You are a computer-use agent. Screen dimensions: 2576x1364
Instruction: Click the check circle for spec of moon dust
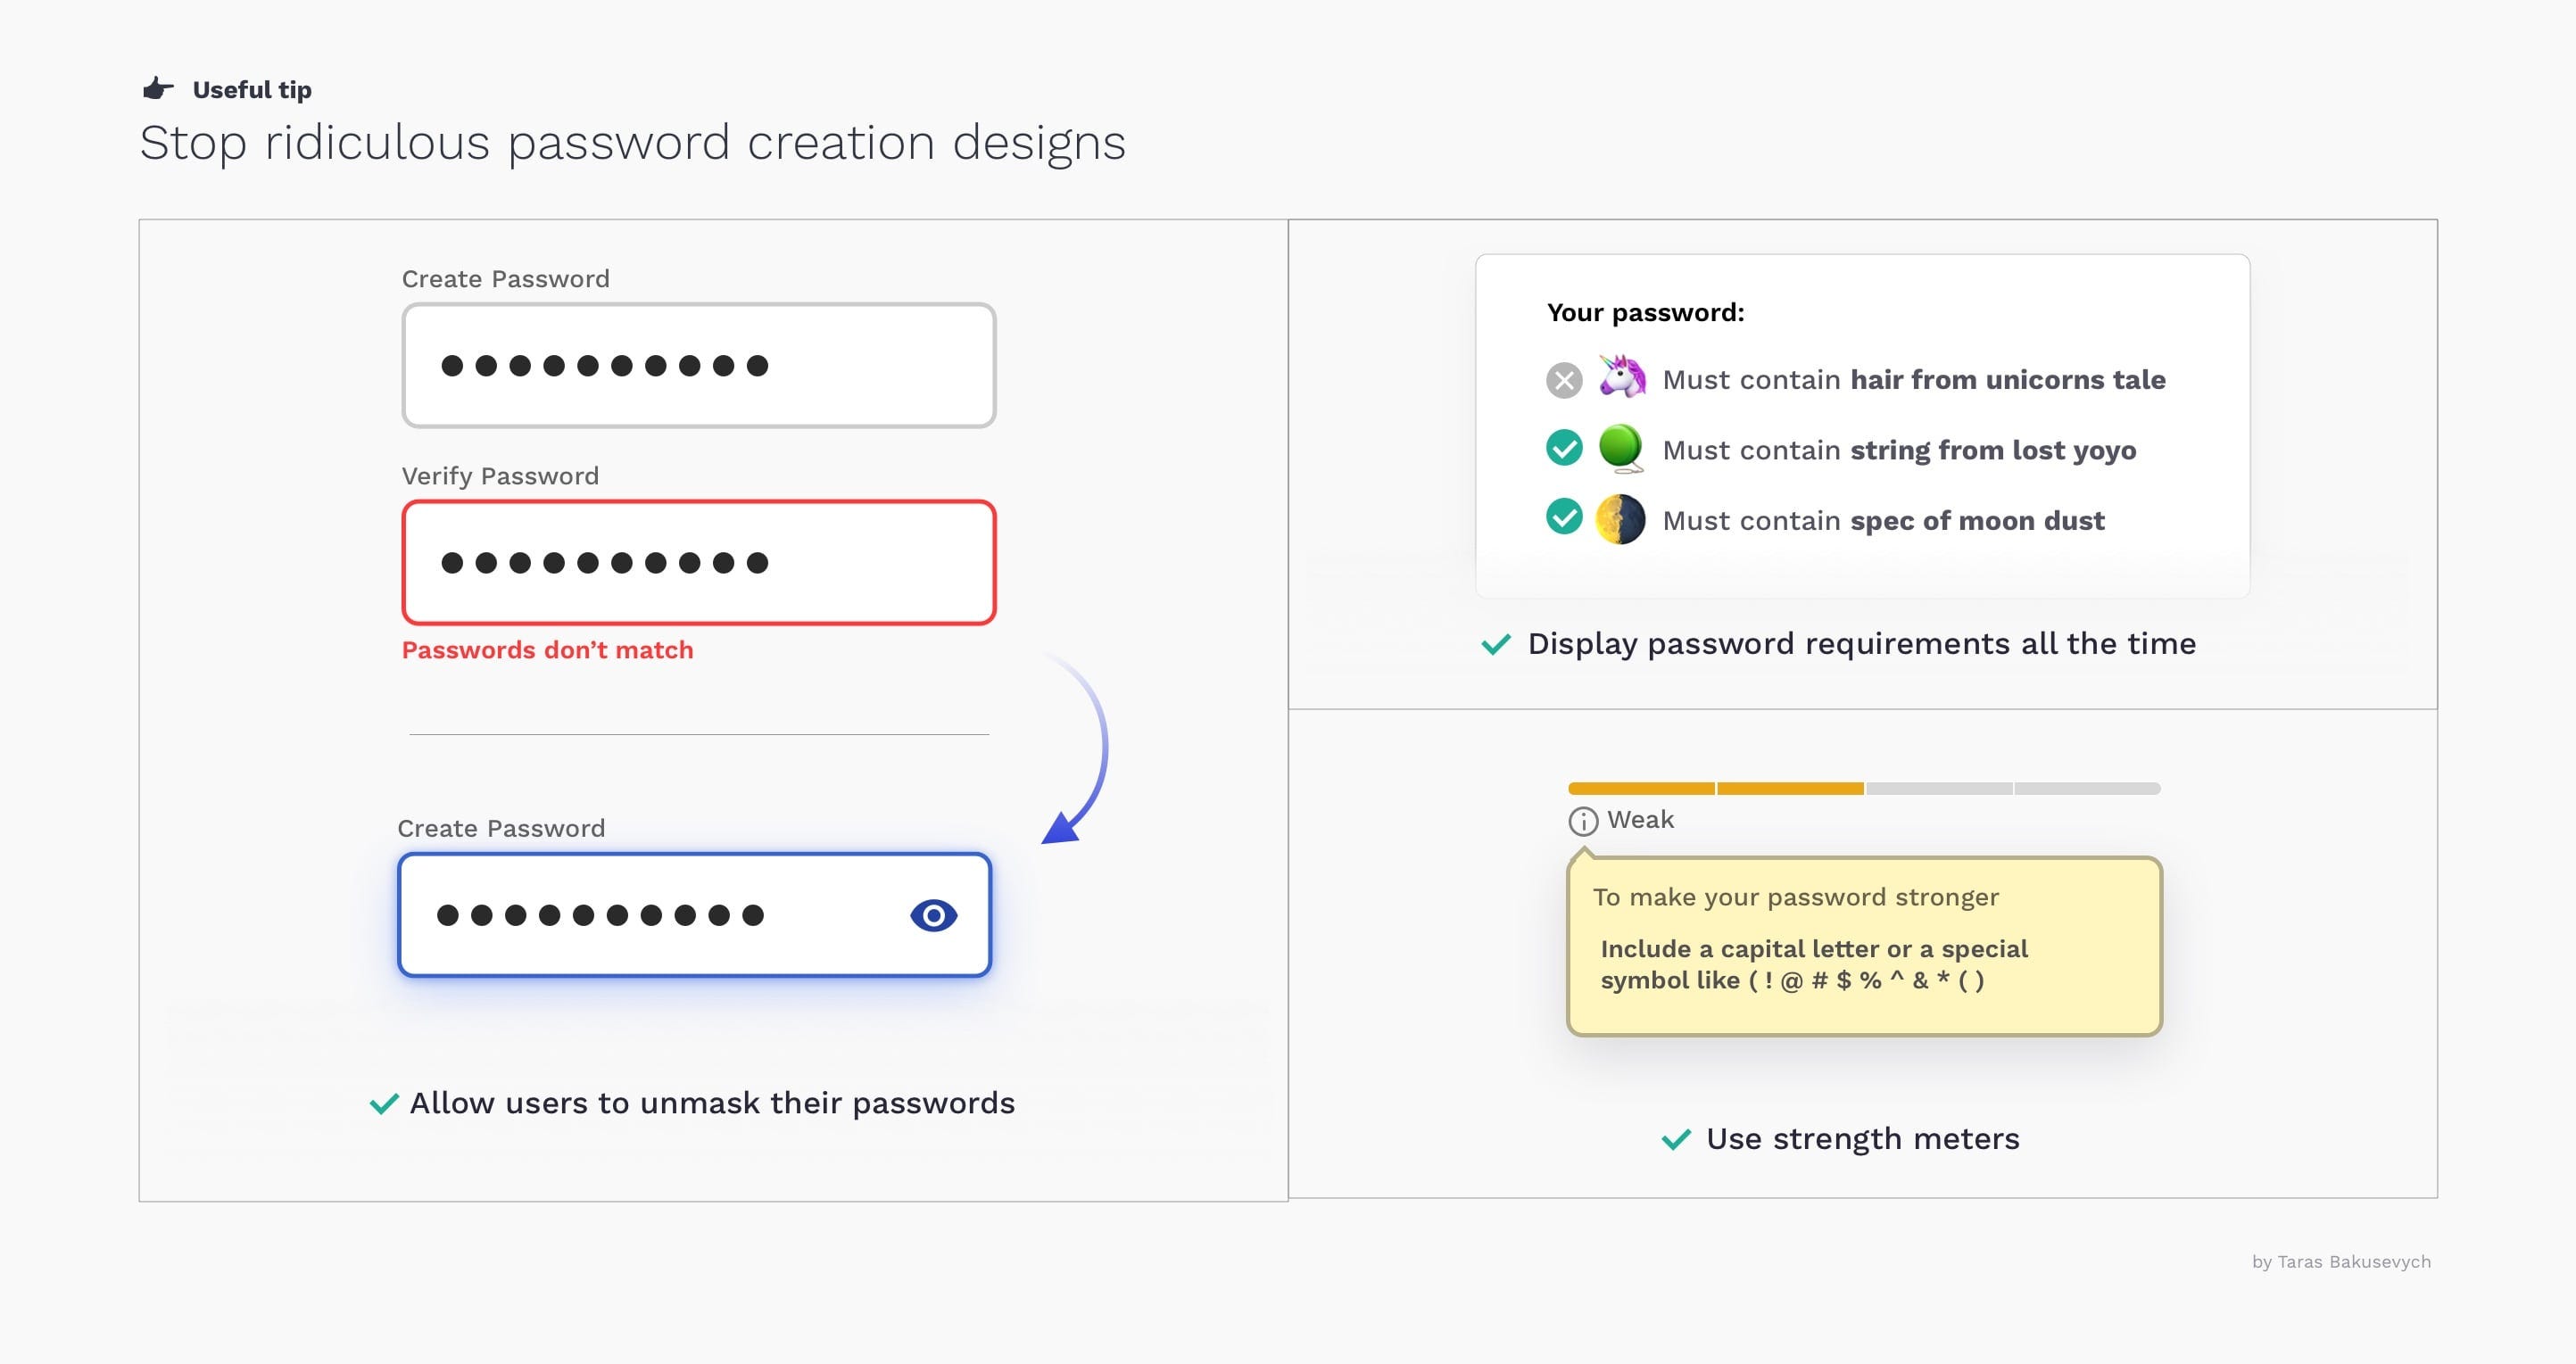pos(1563,520)
